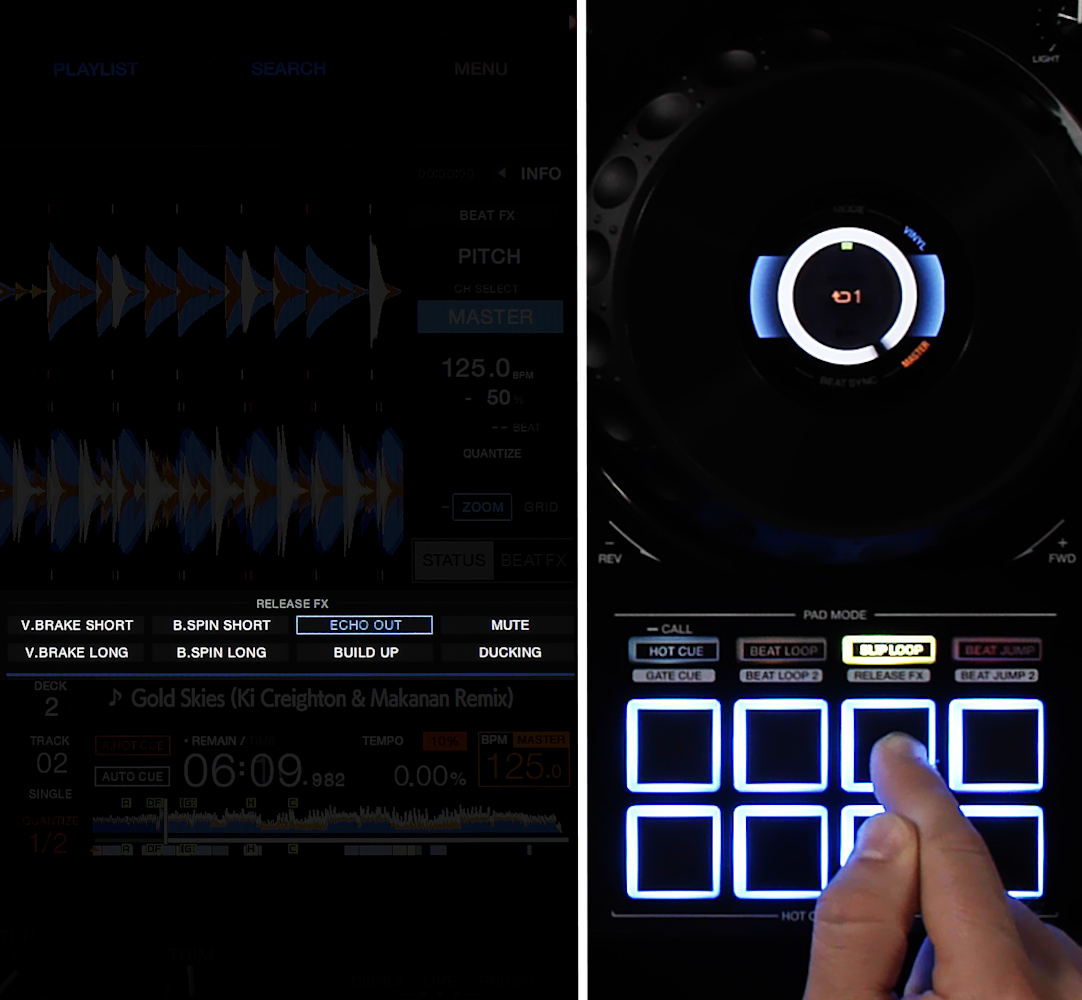Choose the V.BRAKE LONG release effect
This screenshot has height=1000, width=1082.
point(77,652)
